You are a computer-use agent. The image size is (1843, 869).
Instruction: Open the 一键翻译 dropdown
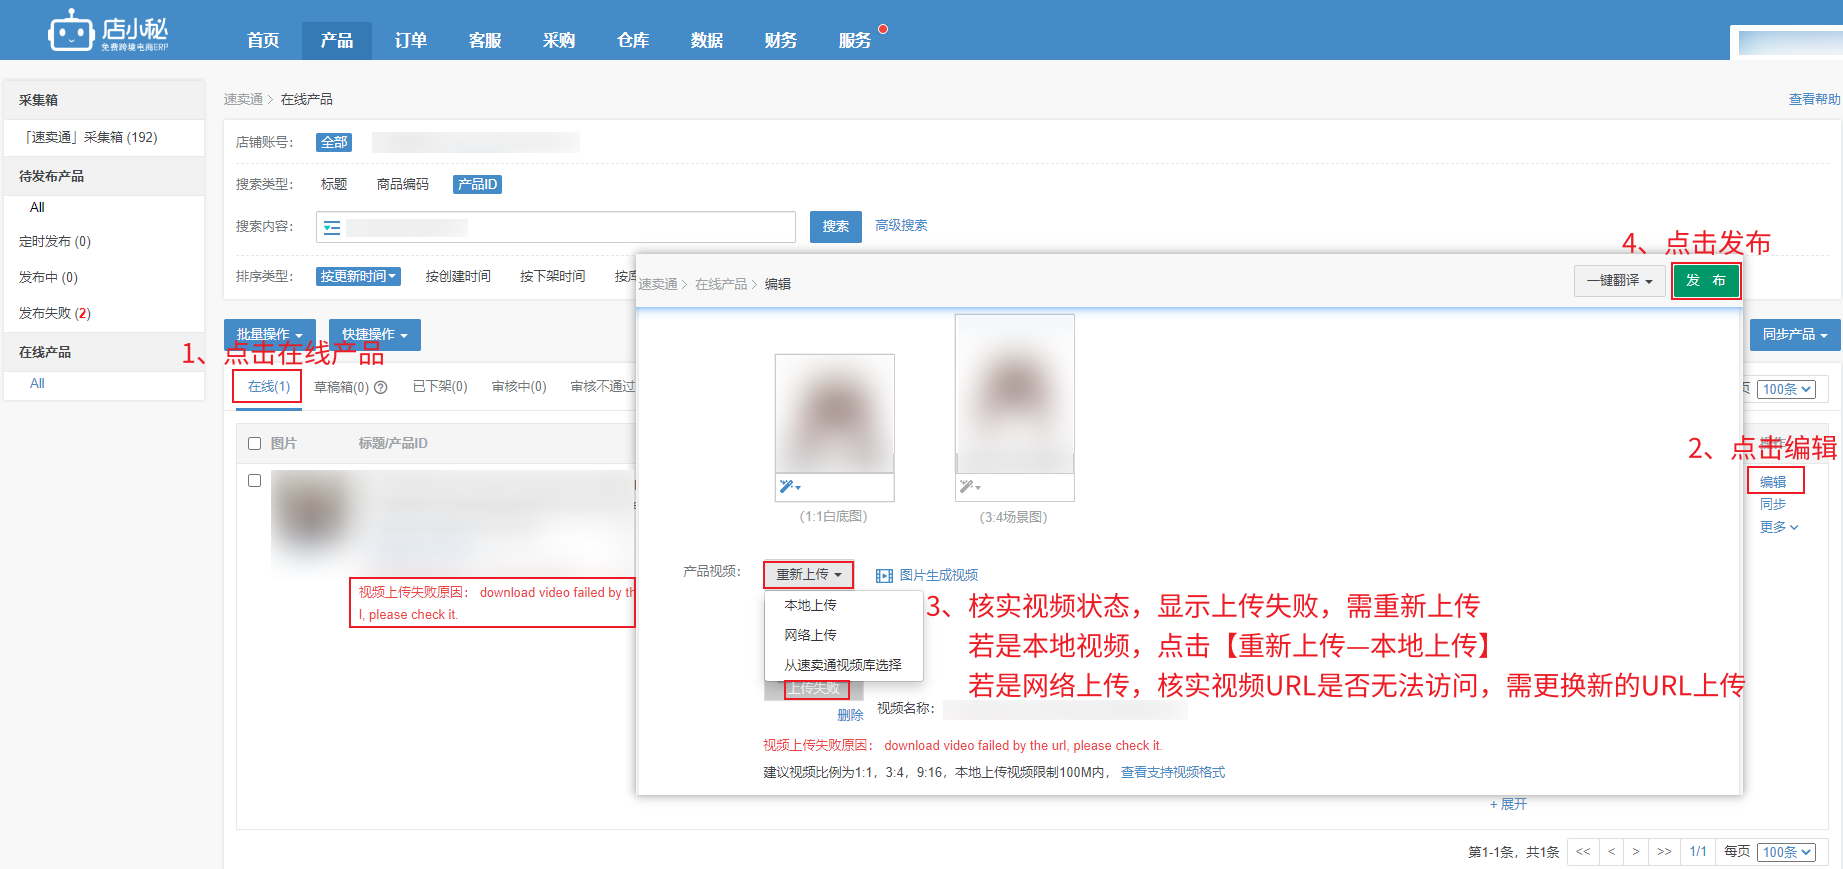tap(1620, 281)
